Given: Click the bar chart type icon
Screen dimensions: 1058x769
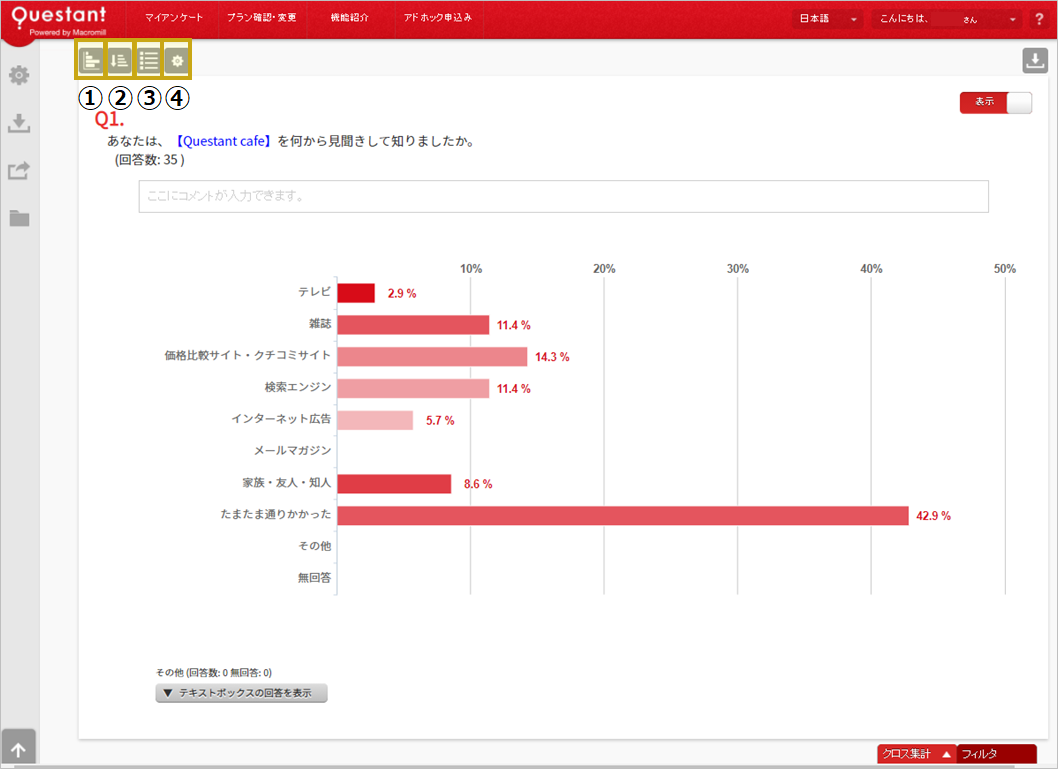Looking at the screenshot, I should [91, 61].
